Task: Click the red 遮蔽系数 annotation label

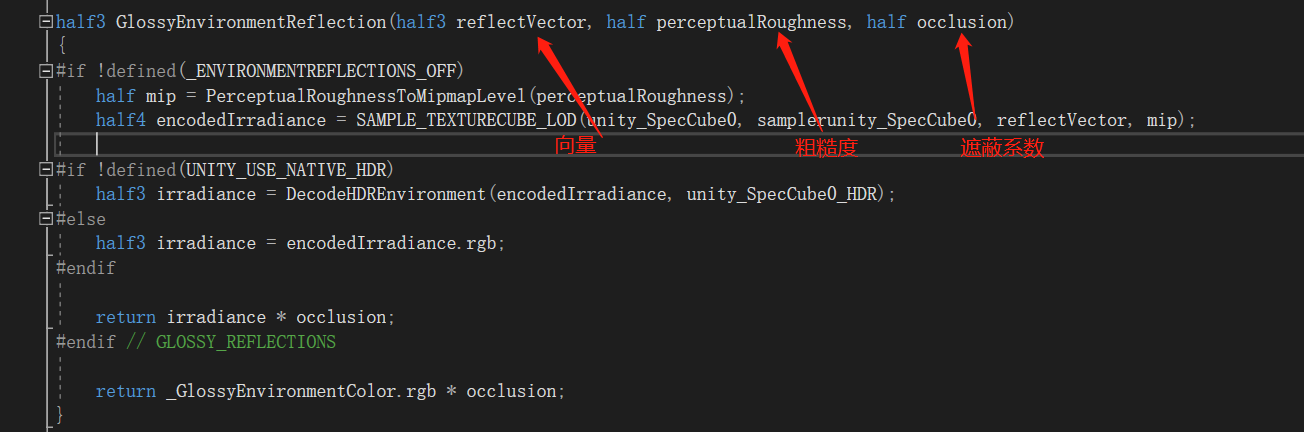Action: point(1002,148)
